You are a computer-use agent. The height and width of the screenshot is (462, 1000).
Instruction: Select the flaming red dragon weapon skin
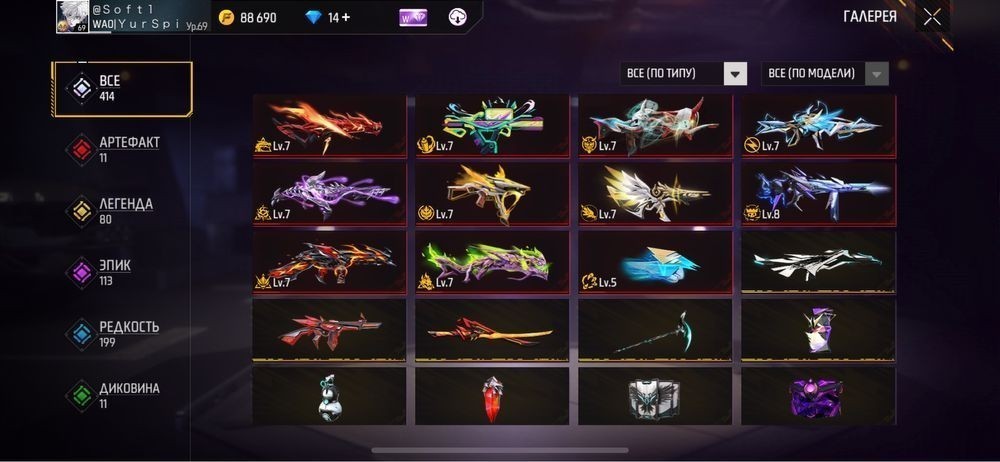[330, 126]
